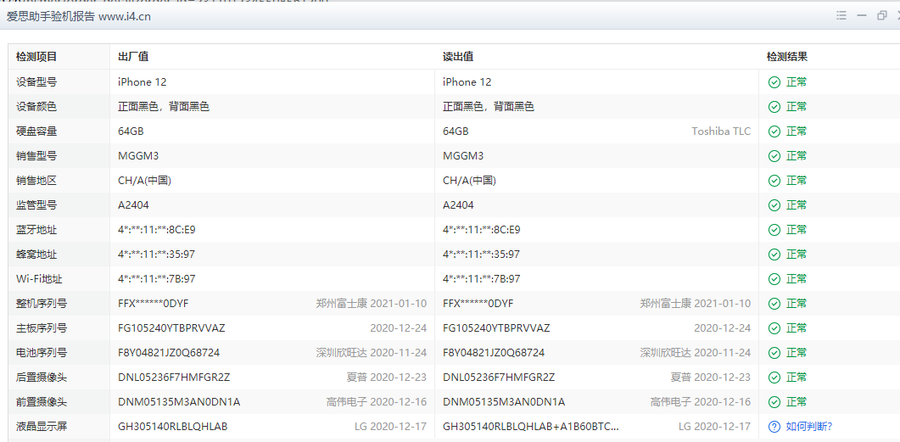Click the Toshiba TLC storage note

click(x=721, y=131)
